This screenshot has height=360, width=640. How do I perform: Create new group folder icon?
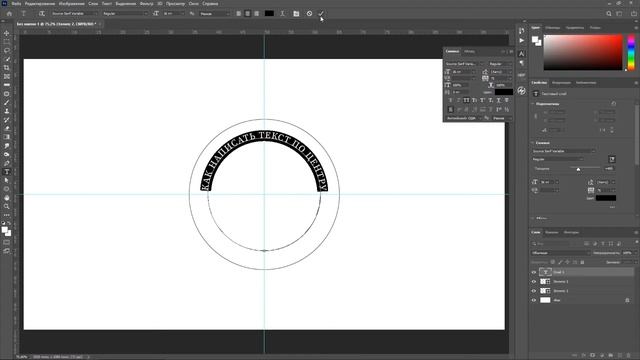click(611, 356)
